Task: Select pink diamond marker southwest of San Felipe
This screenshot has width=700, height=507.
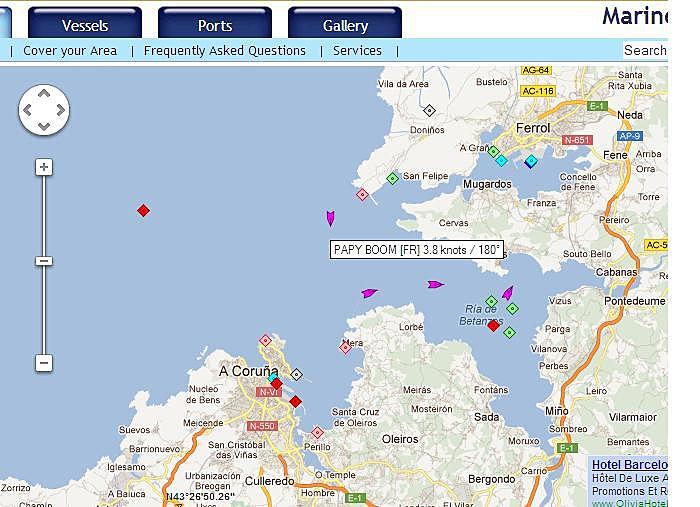Action: tap(362, 195)
